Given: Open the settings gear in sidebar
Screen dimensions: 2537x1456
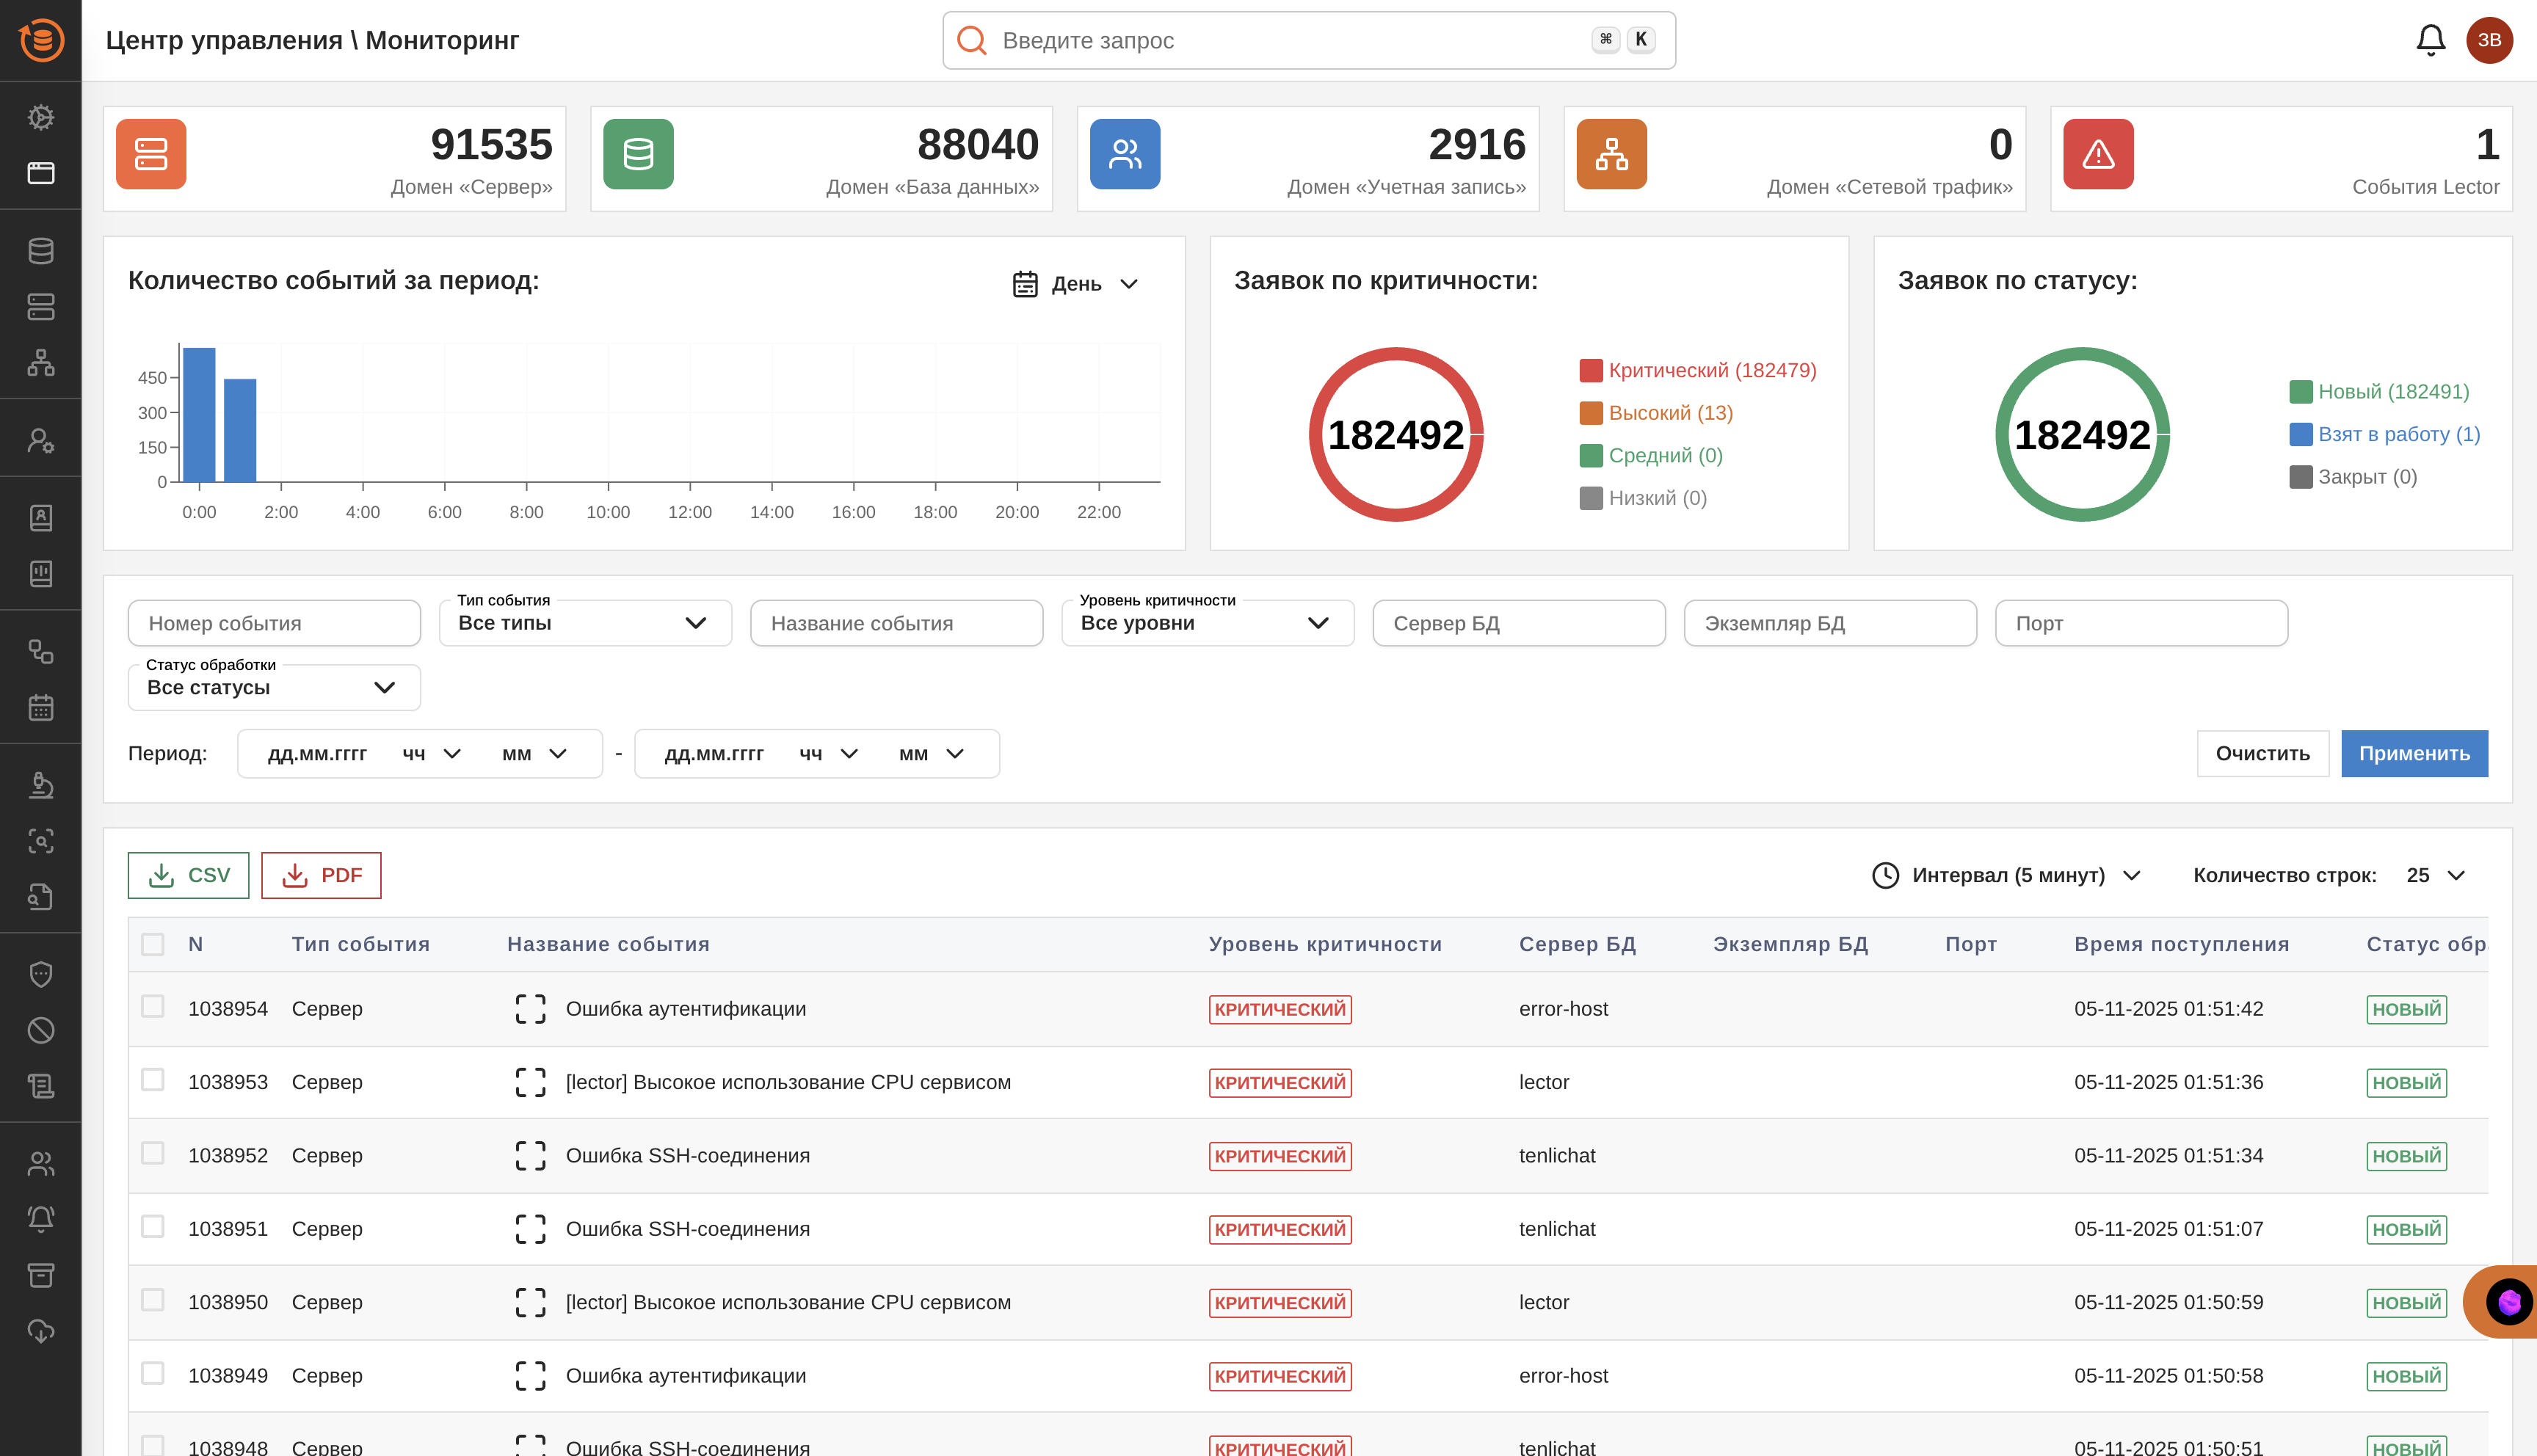Looking at the screenshot, I should (40, 117).
